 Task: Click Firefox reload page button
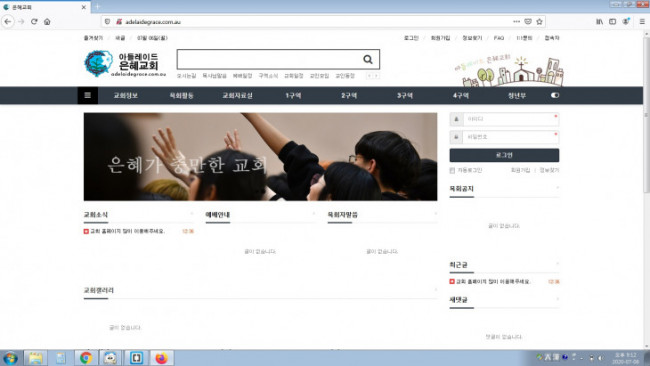tap(34, 22)
